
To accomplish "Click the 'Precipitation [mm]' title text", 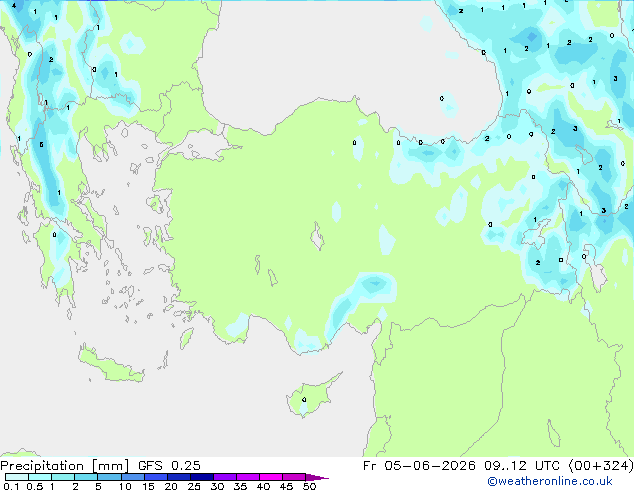I will tap(65, 466).
